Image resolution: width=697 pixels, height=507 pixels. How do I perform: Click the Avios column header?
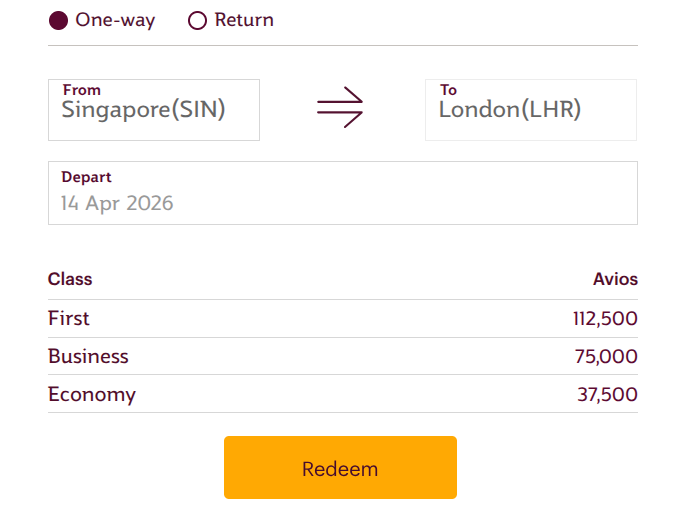[x=615, y=280]
